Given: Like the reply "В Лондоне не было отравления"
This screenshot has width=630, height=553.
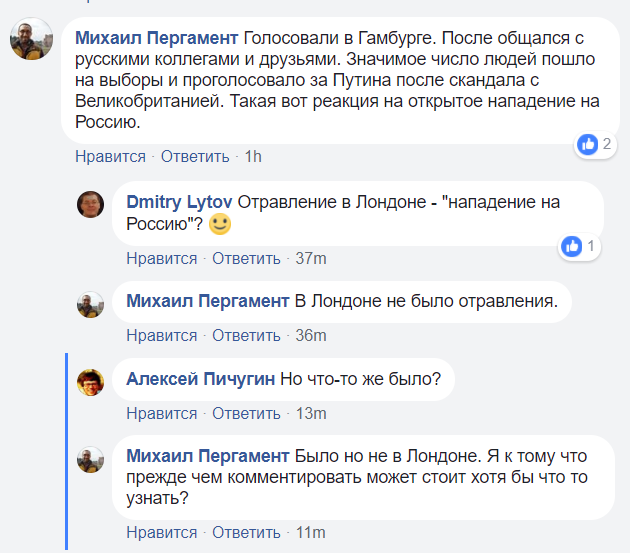Looking at the screenshot, I should (x=161, y=335).
